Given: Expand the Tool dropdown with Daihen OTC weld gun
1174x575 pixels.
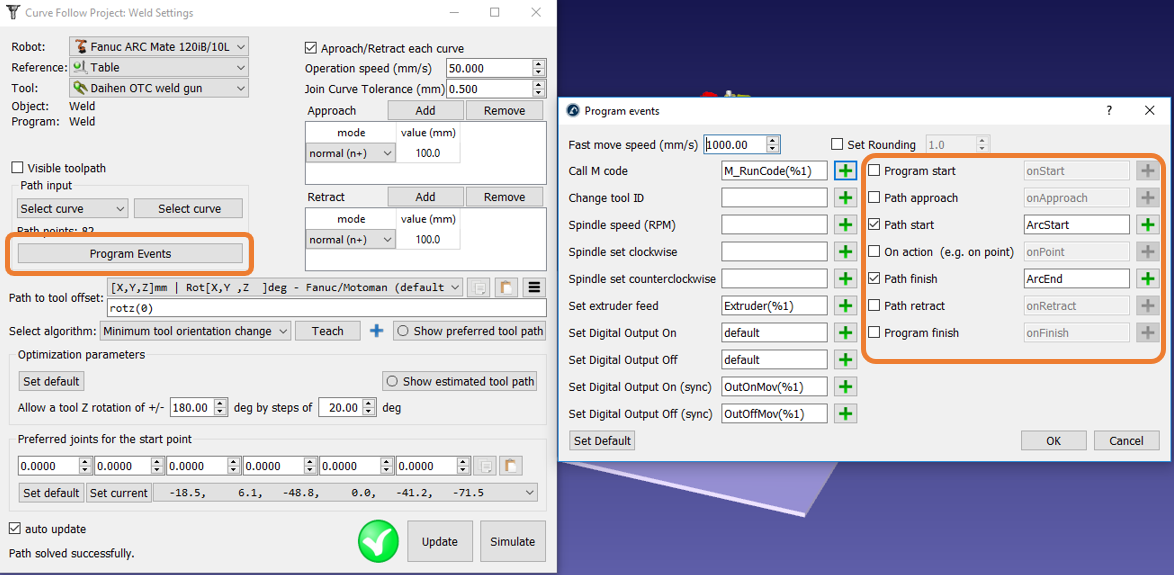Looking at the screenshot, I should 158,88.
